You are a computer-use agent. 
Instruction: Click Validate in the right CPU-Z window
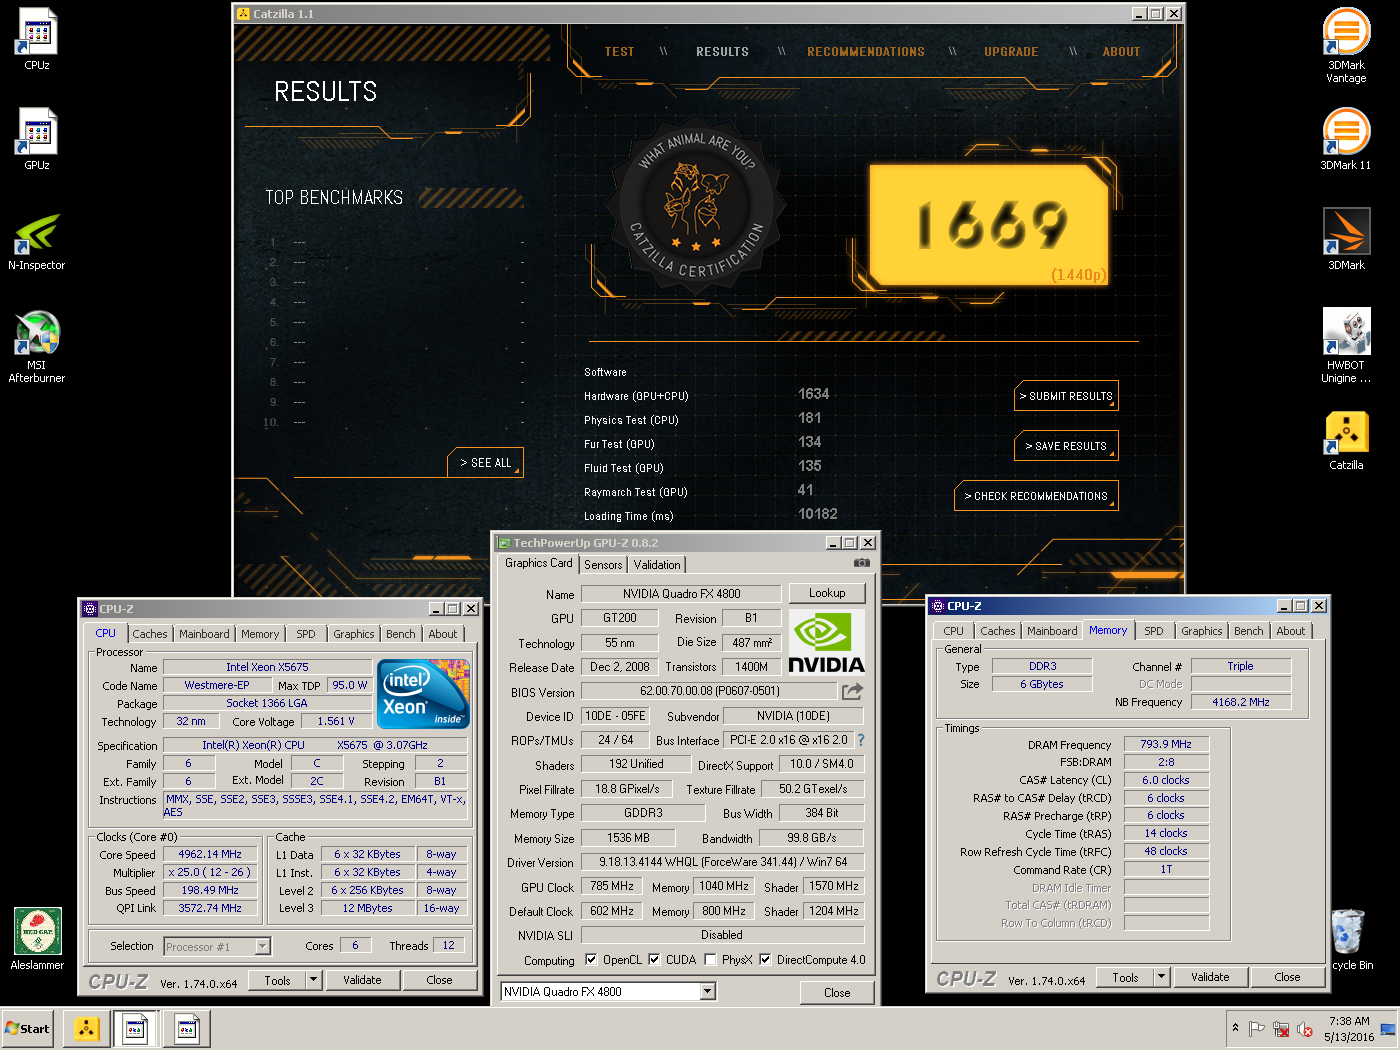[x=1210, y=977]
